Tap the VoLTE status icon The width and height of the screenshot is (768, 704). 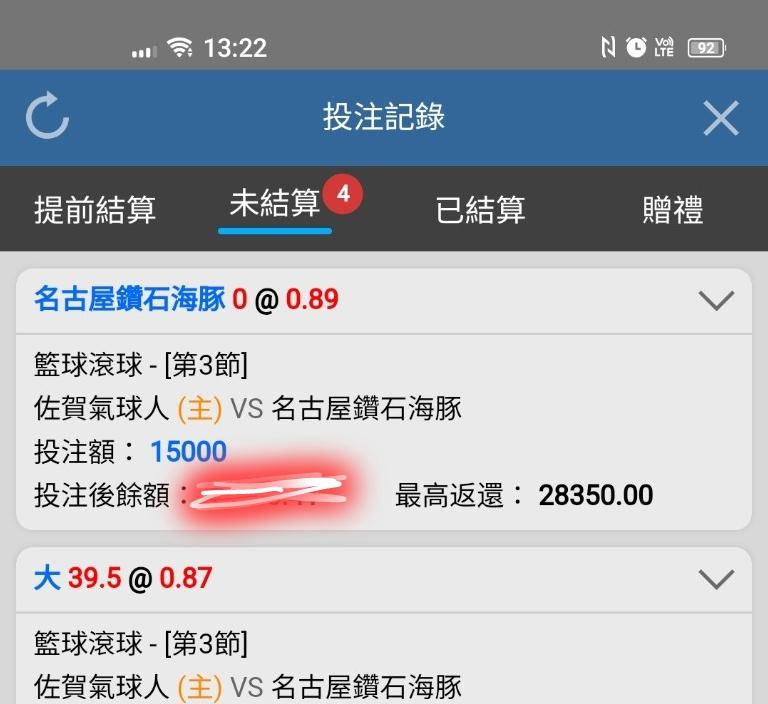[664, 48]
